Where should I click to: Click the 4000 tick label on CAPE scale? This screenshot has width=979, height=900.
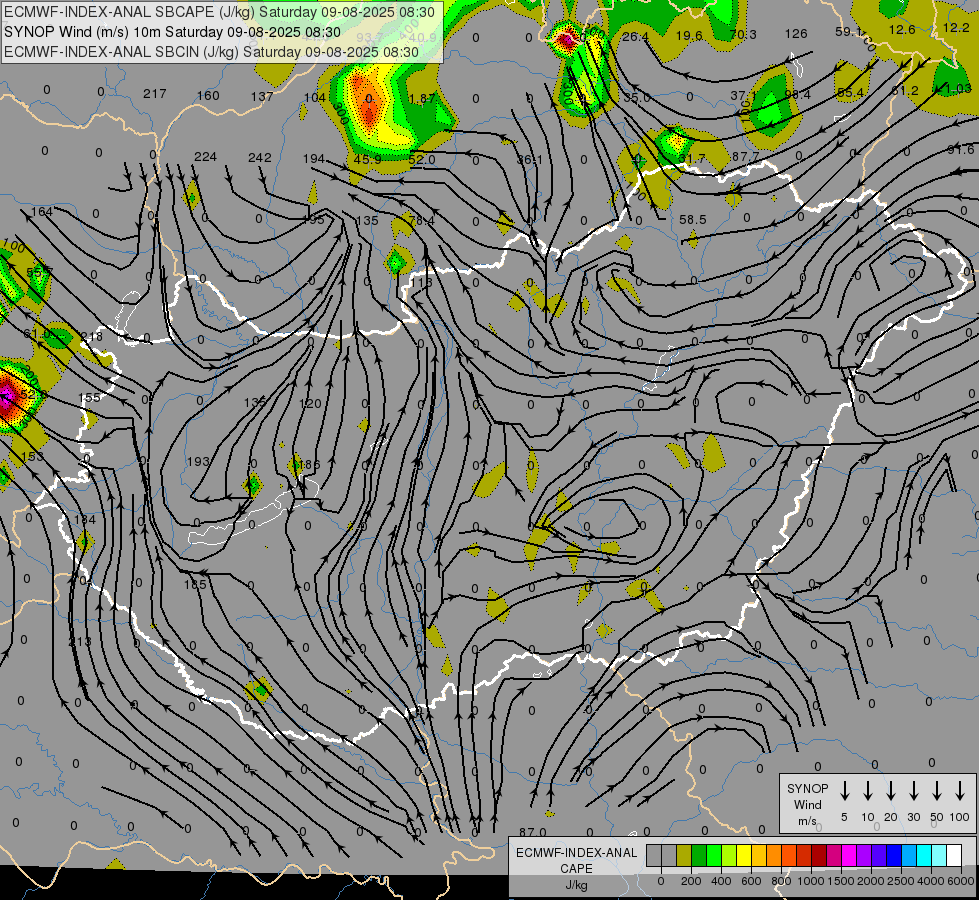pos(931,881)
